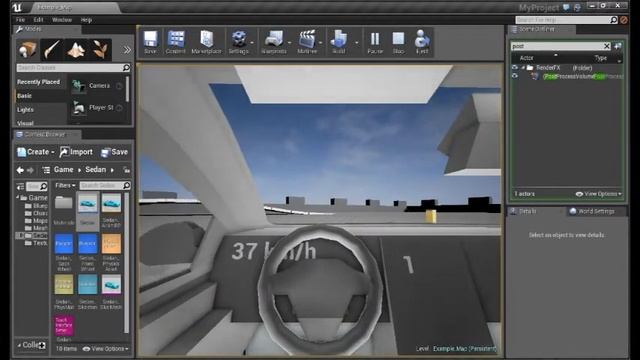This screenshot has width=640, height=360.
Task: Toggle visibility of PostProcessVolume actor
Action: 515,76
